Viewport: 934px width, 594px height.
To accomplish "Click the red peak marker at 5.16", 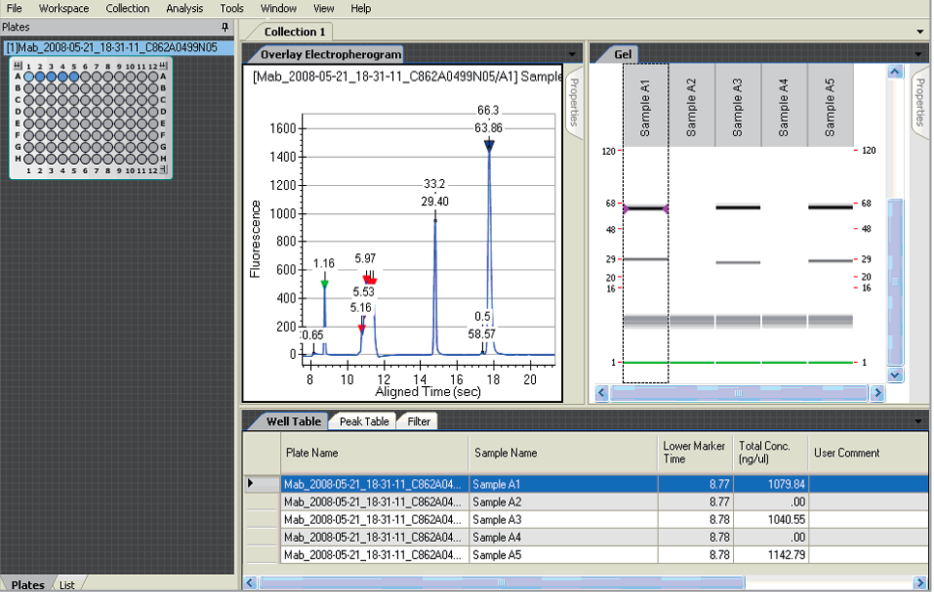I will 362,328.
